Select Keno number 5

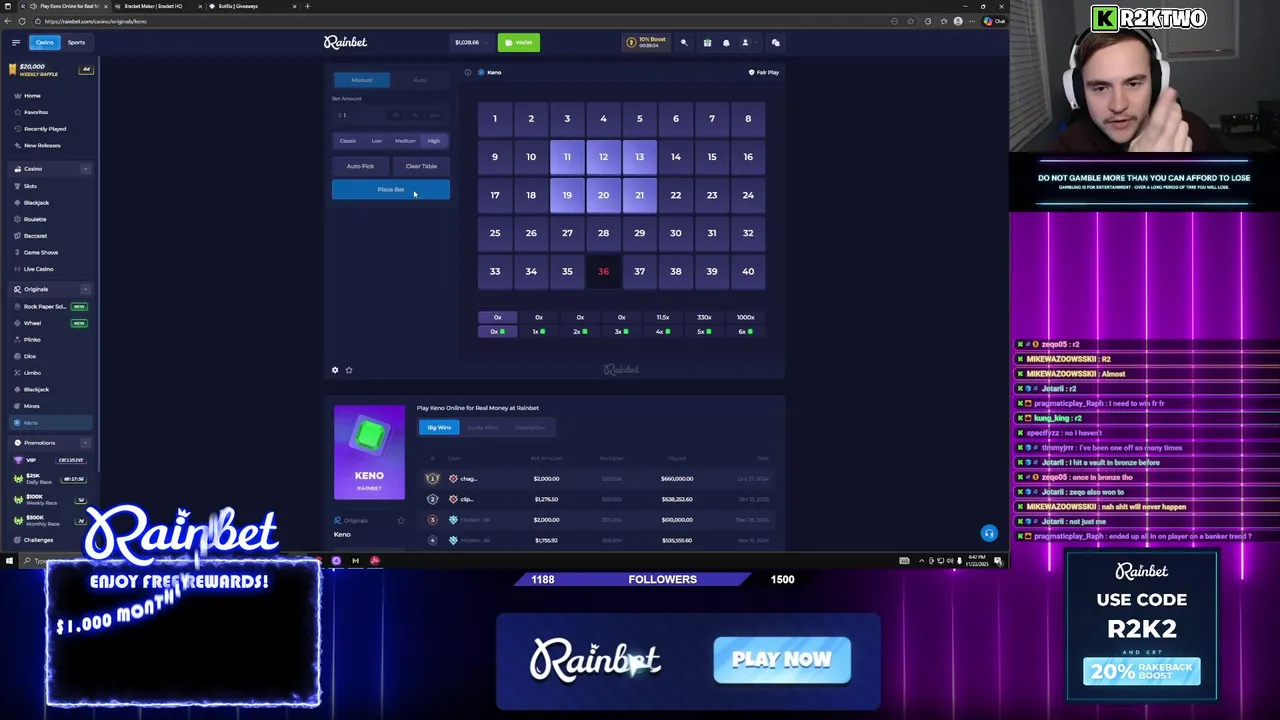(639, 119)
